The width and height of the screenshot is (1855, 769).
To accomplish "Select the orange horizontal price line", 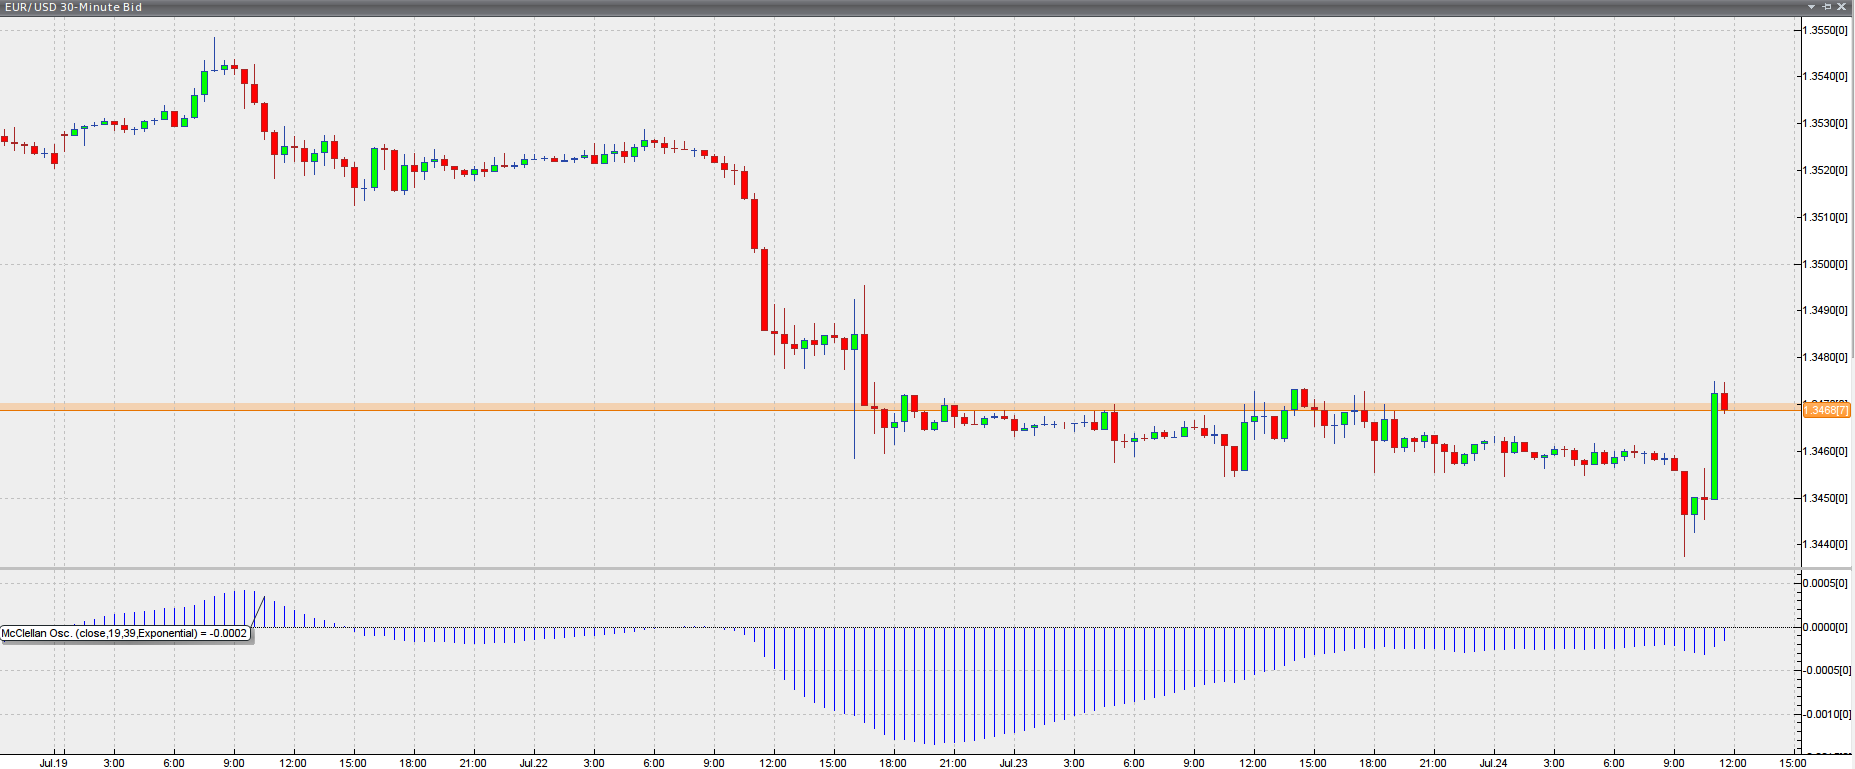I will [500, 408].
